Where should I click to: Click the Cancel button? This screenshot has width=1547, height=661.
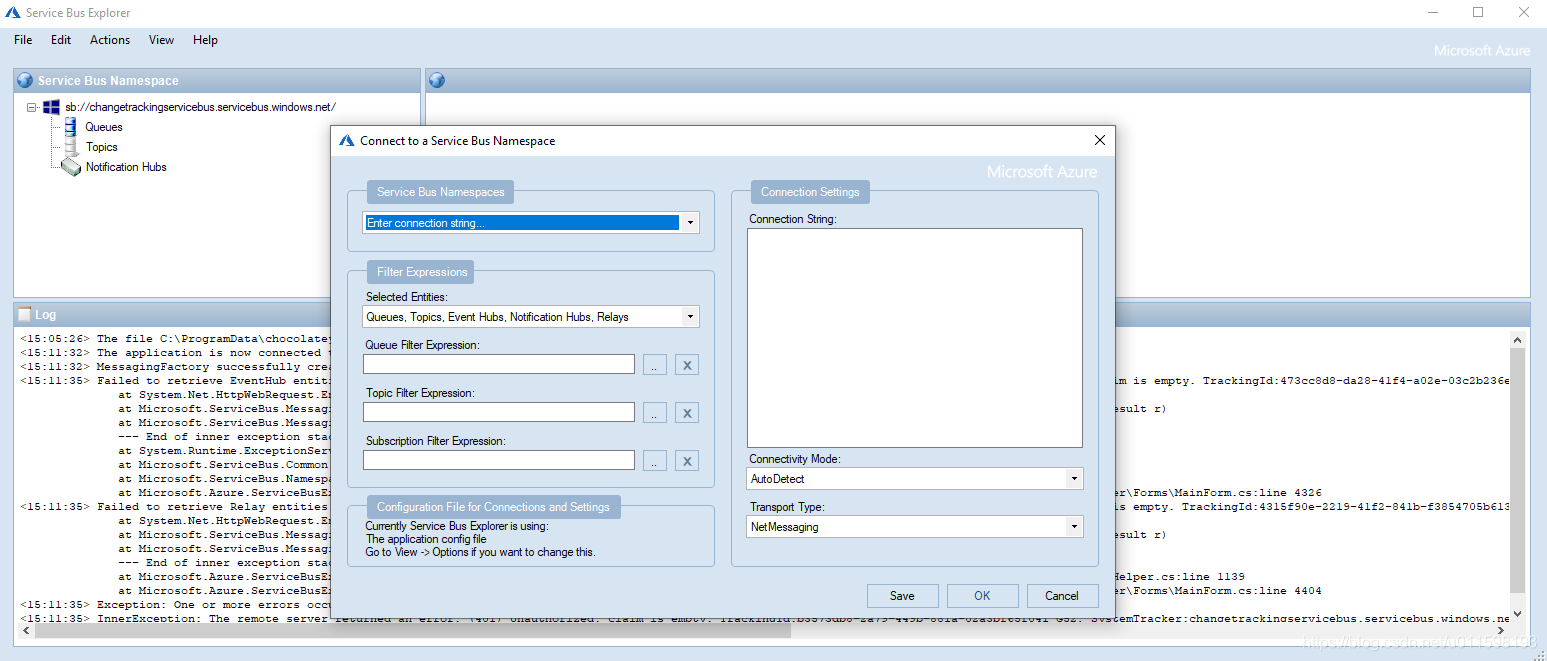(1062, 596)
